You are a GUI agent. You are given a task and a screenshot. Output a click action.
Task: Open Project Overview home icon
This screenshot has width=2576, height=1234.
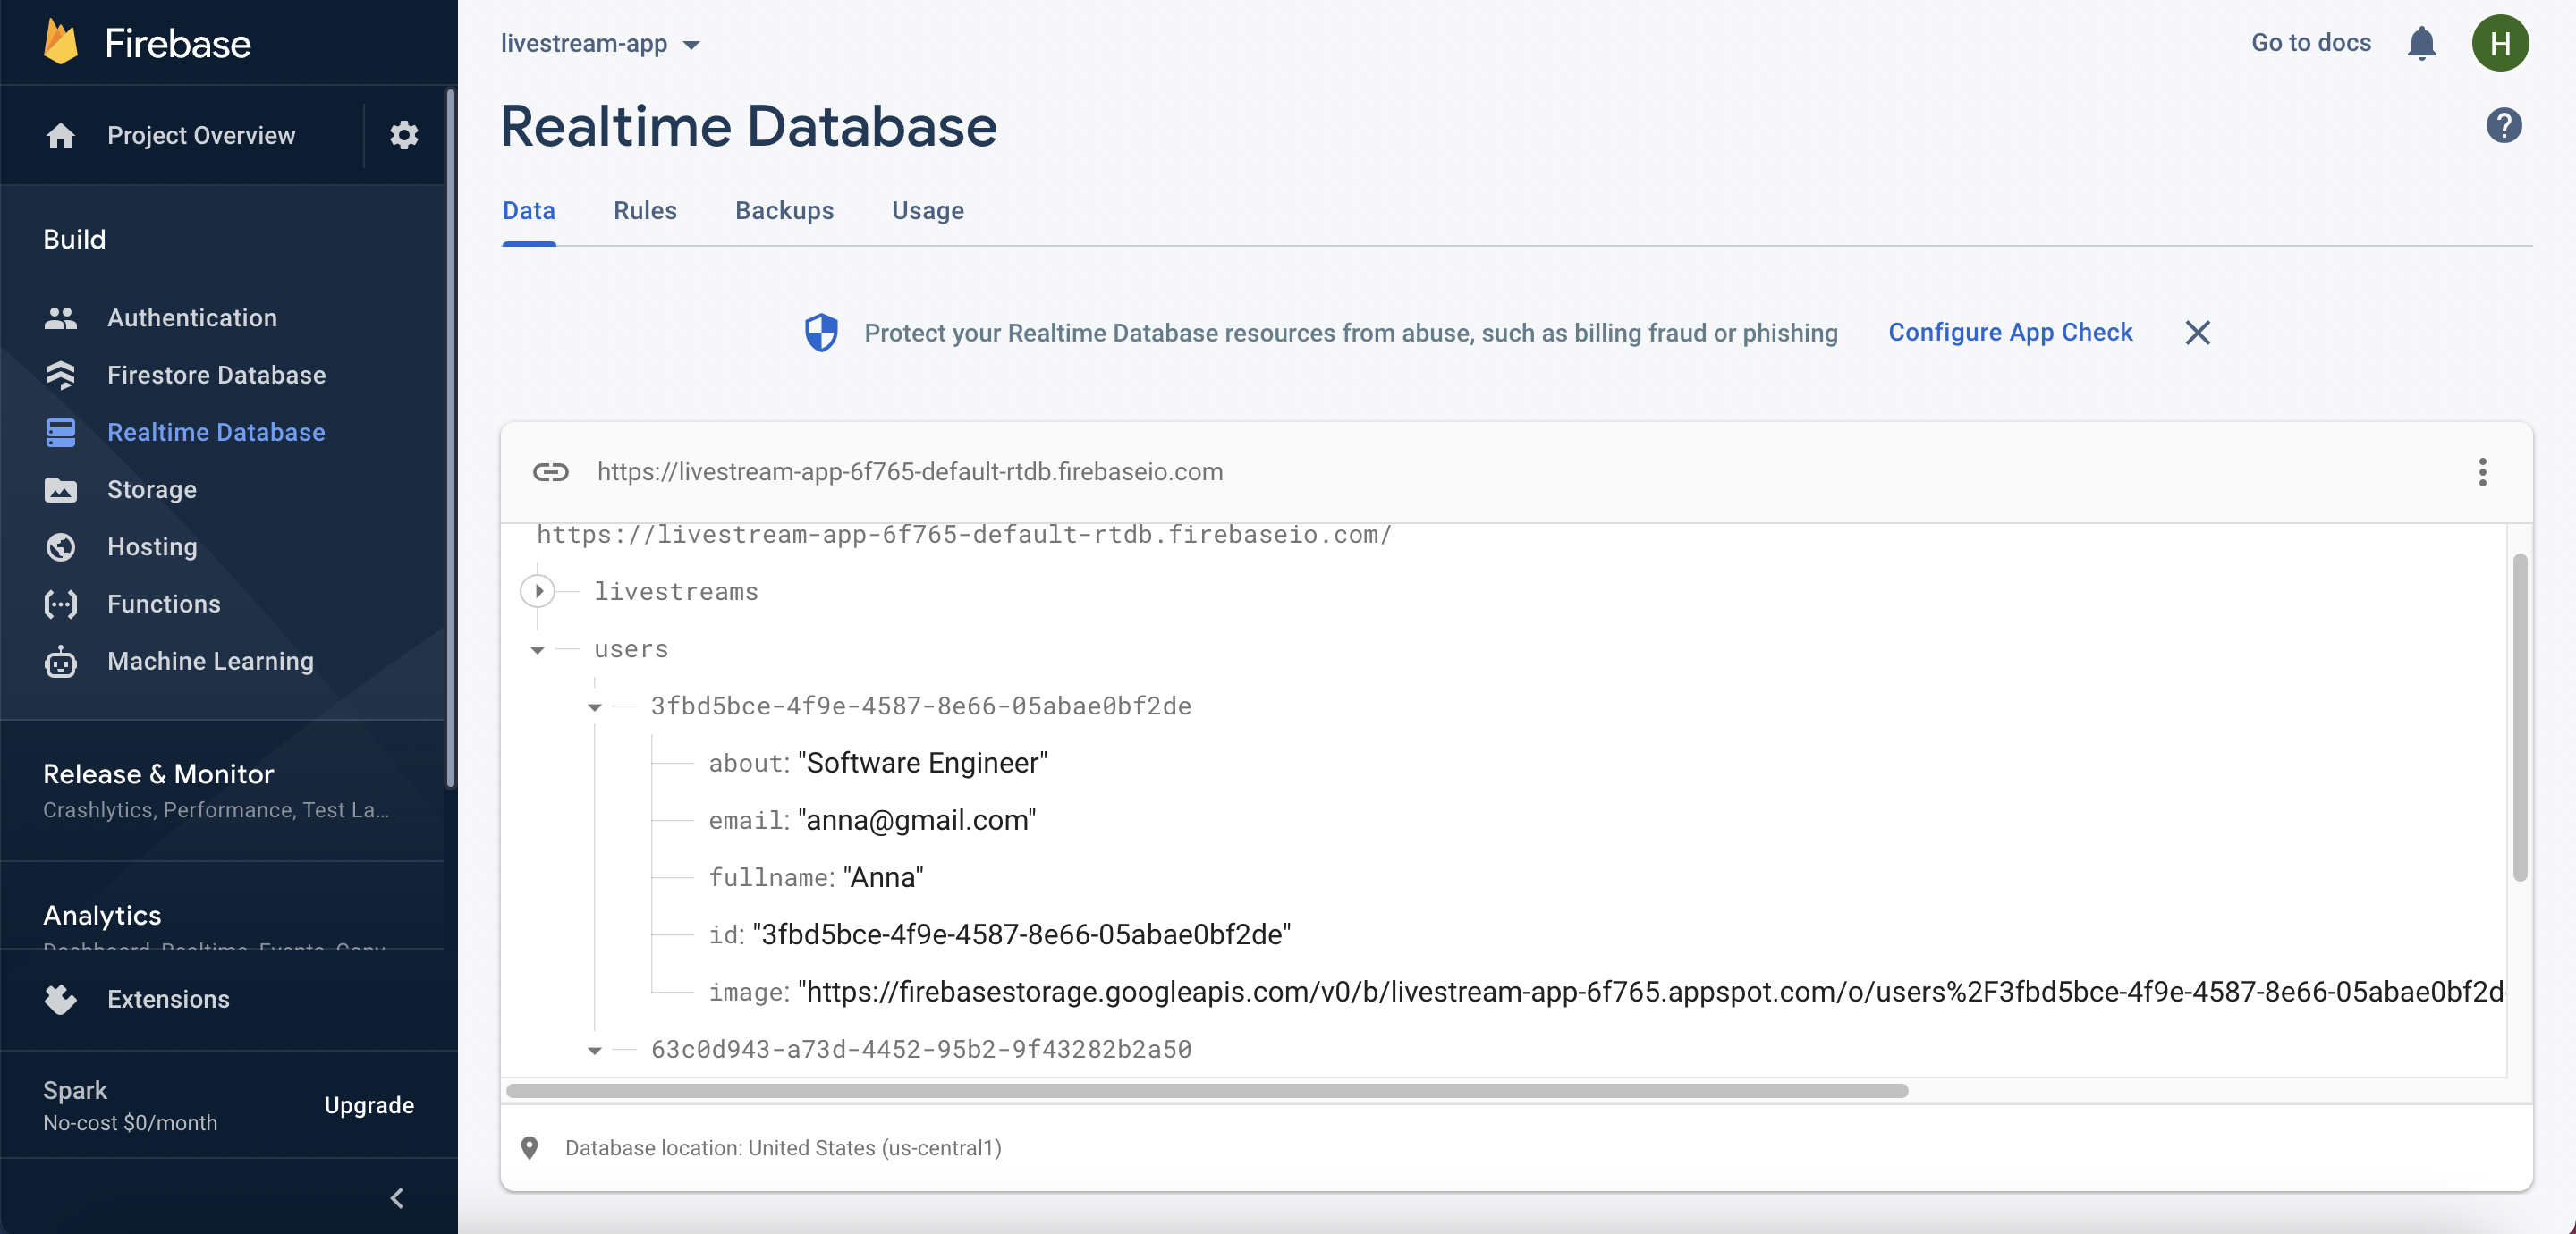click(x=61, y=135)
